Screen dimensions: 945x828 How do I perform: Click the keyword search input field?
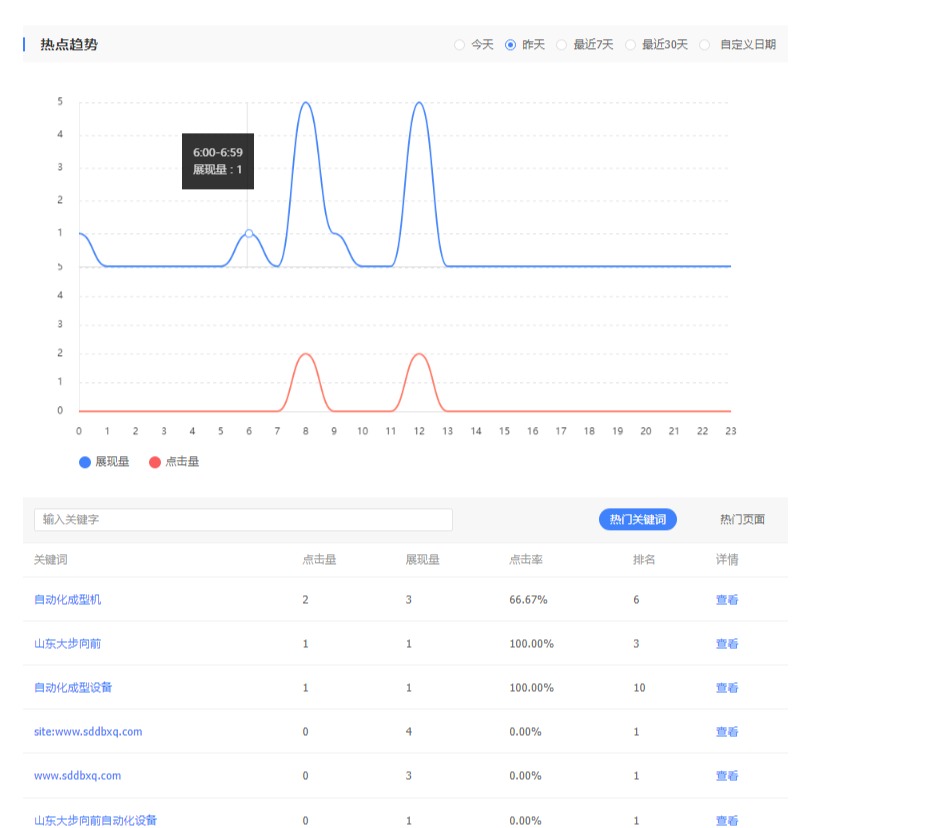pos(243,519)
